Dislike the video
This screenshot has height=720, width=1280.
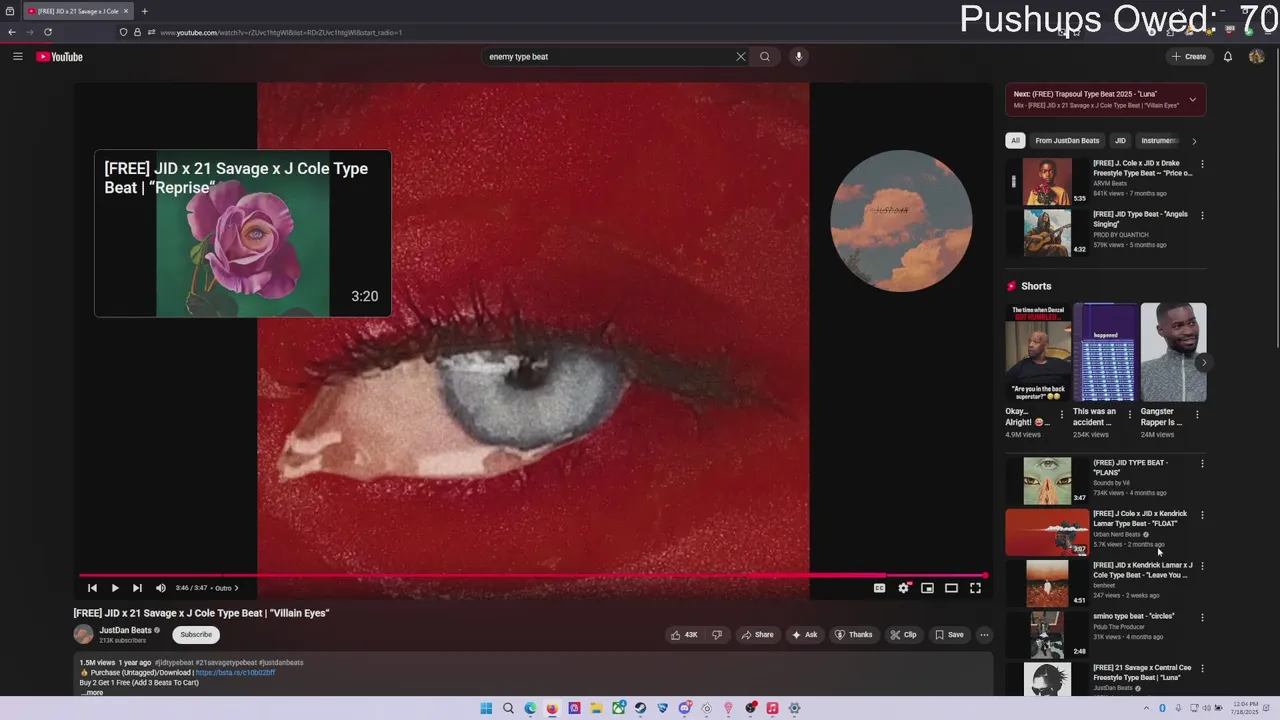click(x=717, y=634)
